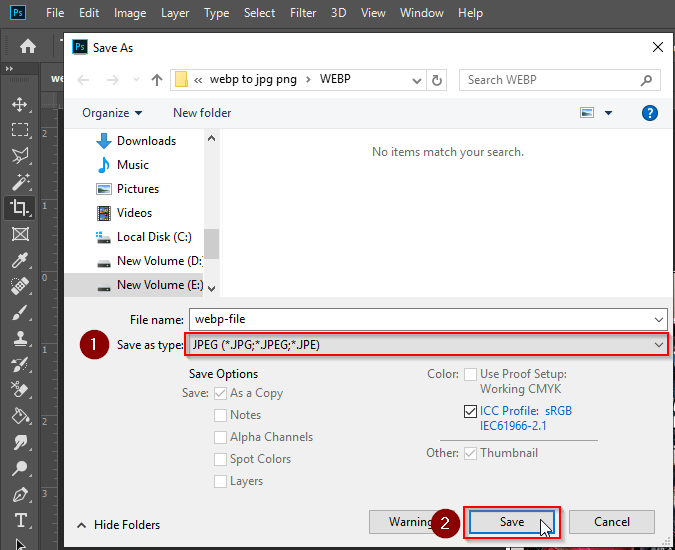Screen dimensions: 675x550
Task: Click the webp to jpg png breadcrumb
Action: [x=253, y=79]
